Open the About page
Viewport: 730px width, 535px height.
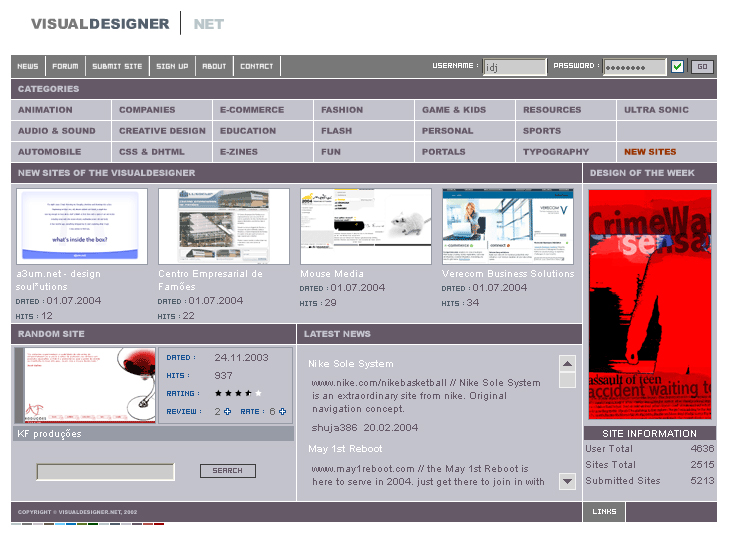(214, 67)
